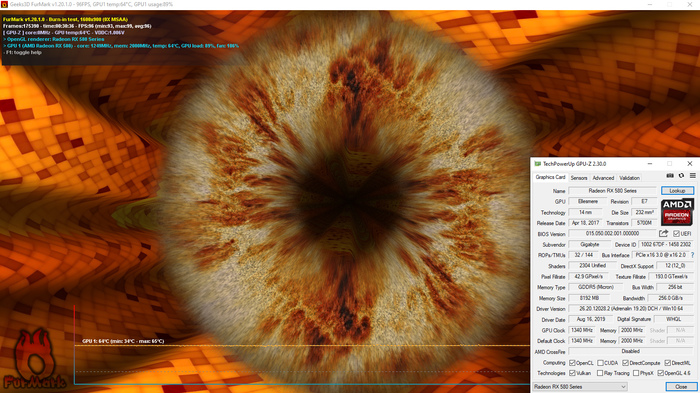700x393 pixels.
Task: Toggle the CUDA checkbox
Action: (600, 363)
